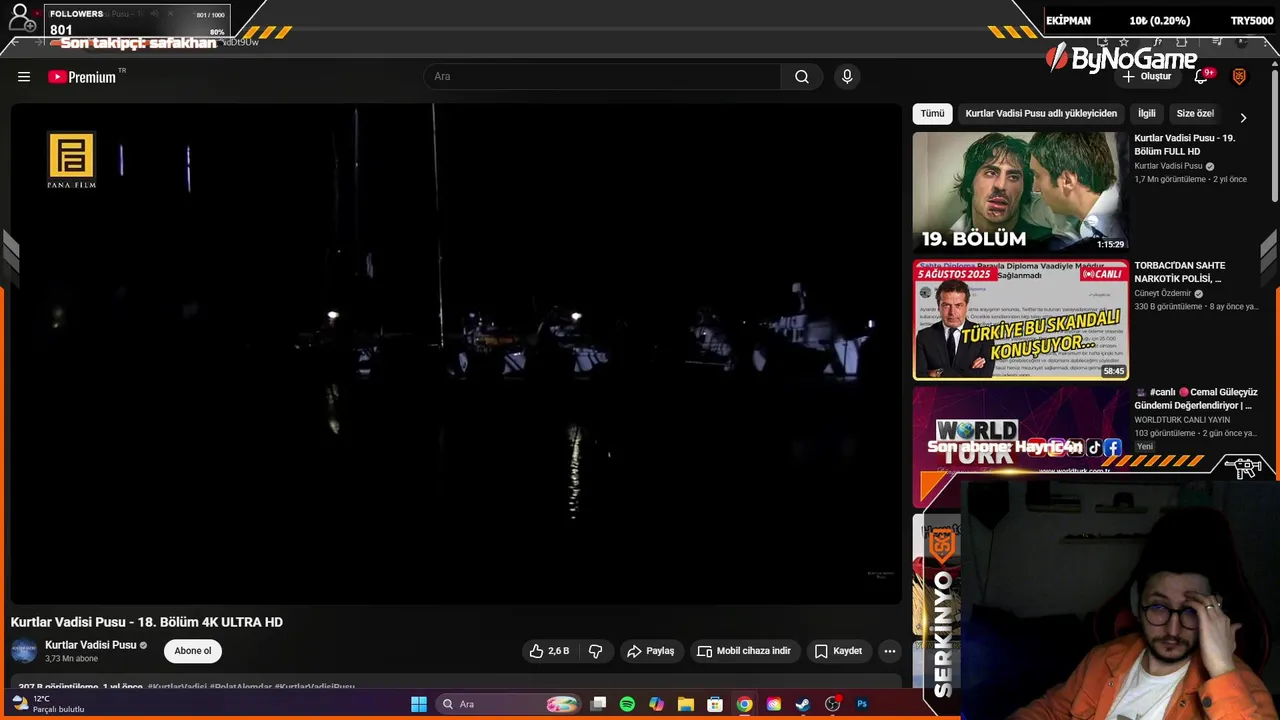Image resolution: width=1280 pixels, height=720 pixels.
Task: Open Microsoft Store from taskbar
Action: (x=715, y=704)
